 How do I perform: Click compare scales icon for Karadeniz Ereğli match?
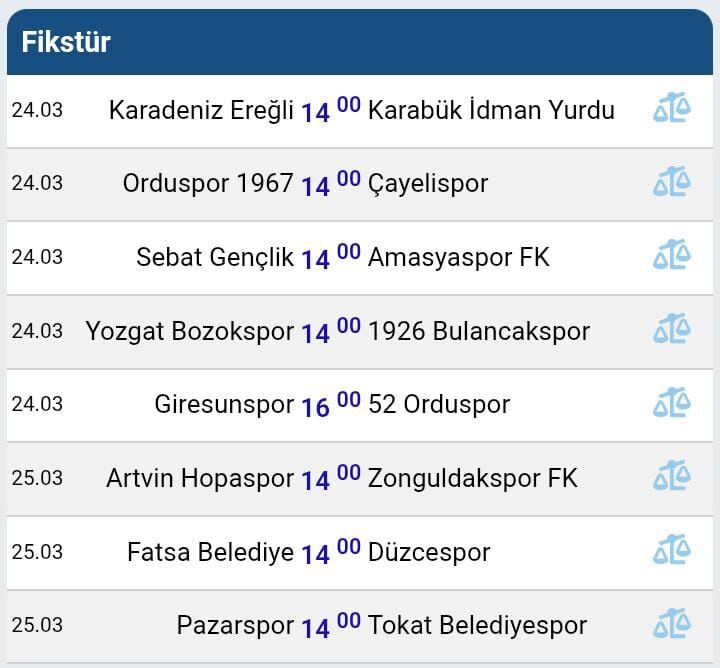pos(671,108)
